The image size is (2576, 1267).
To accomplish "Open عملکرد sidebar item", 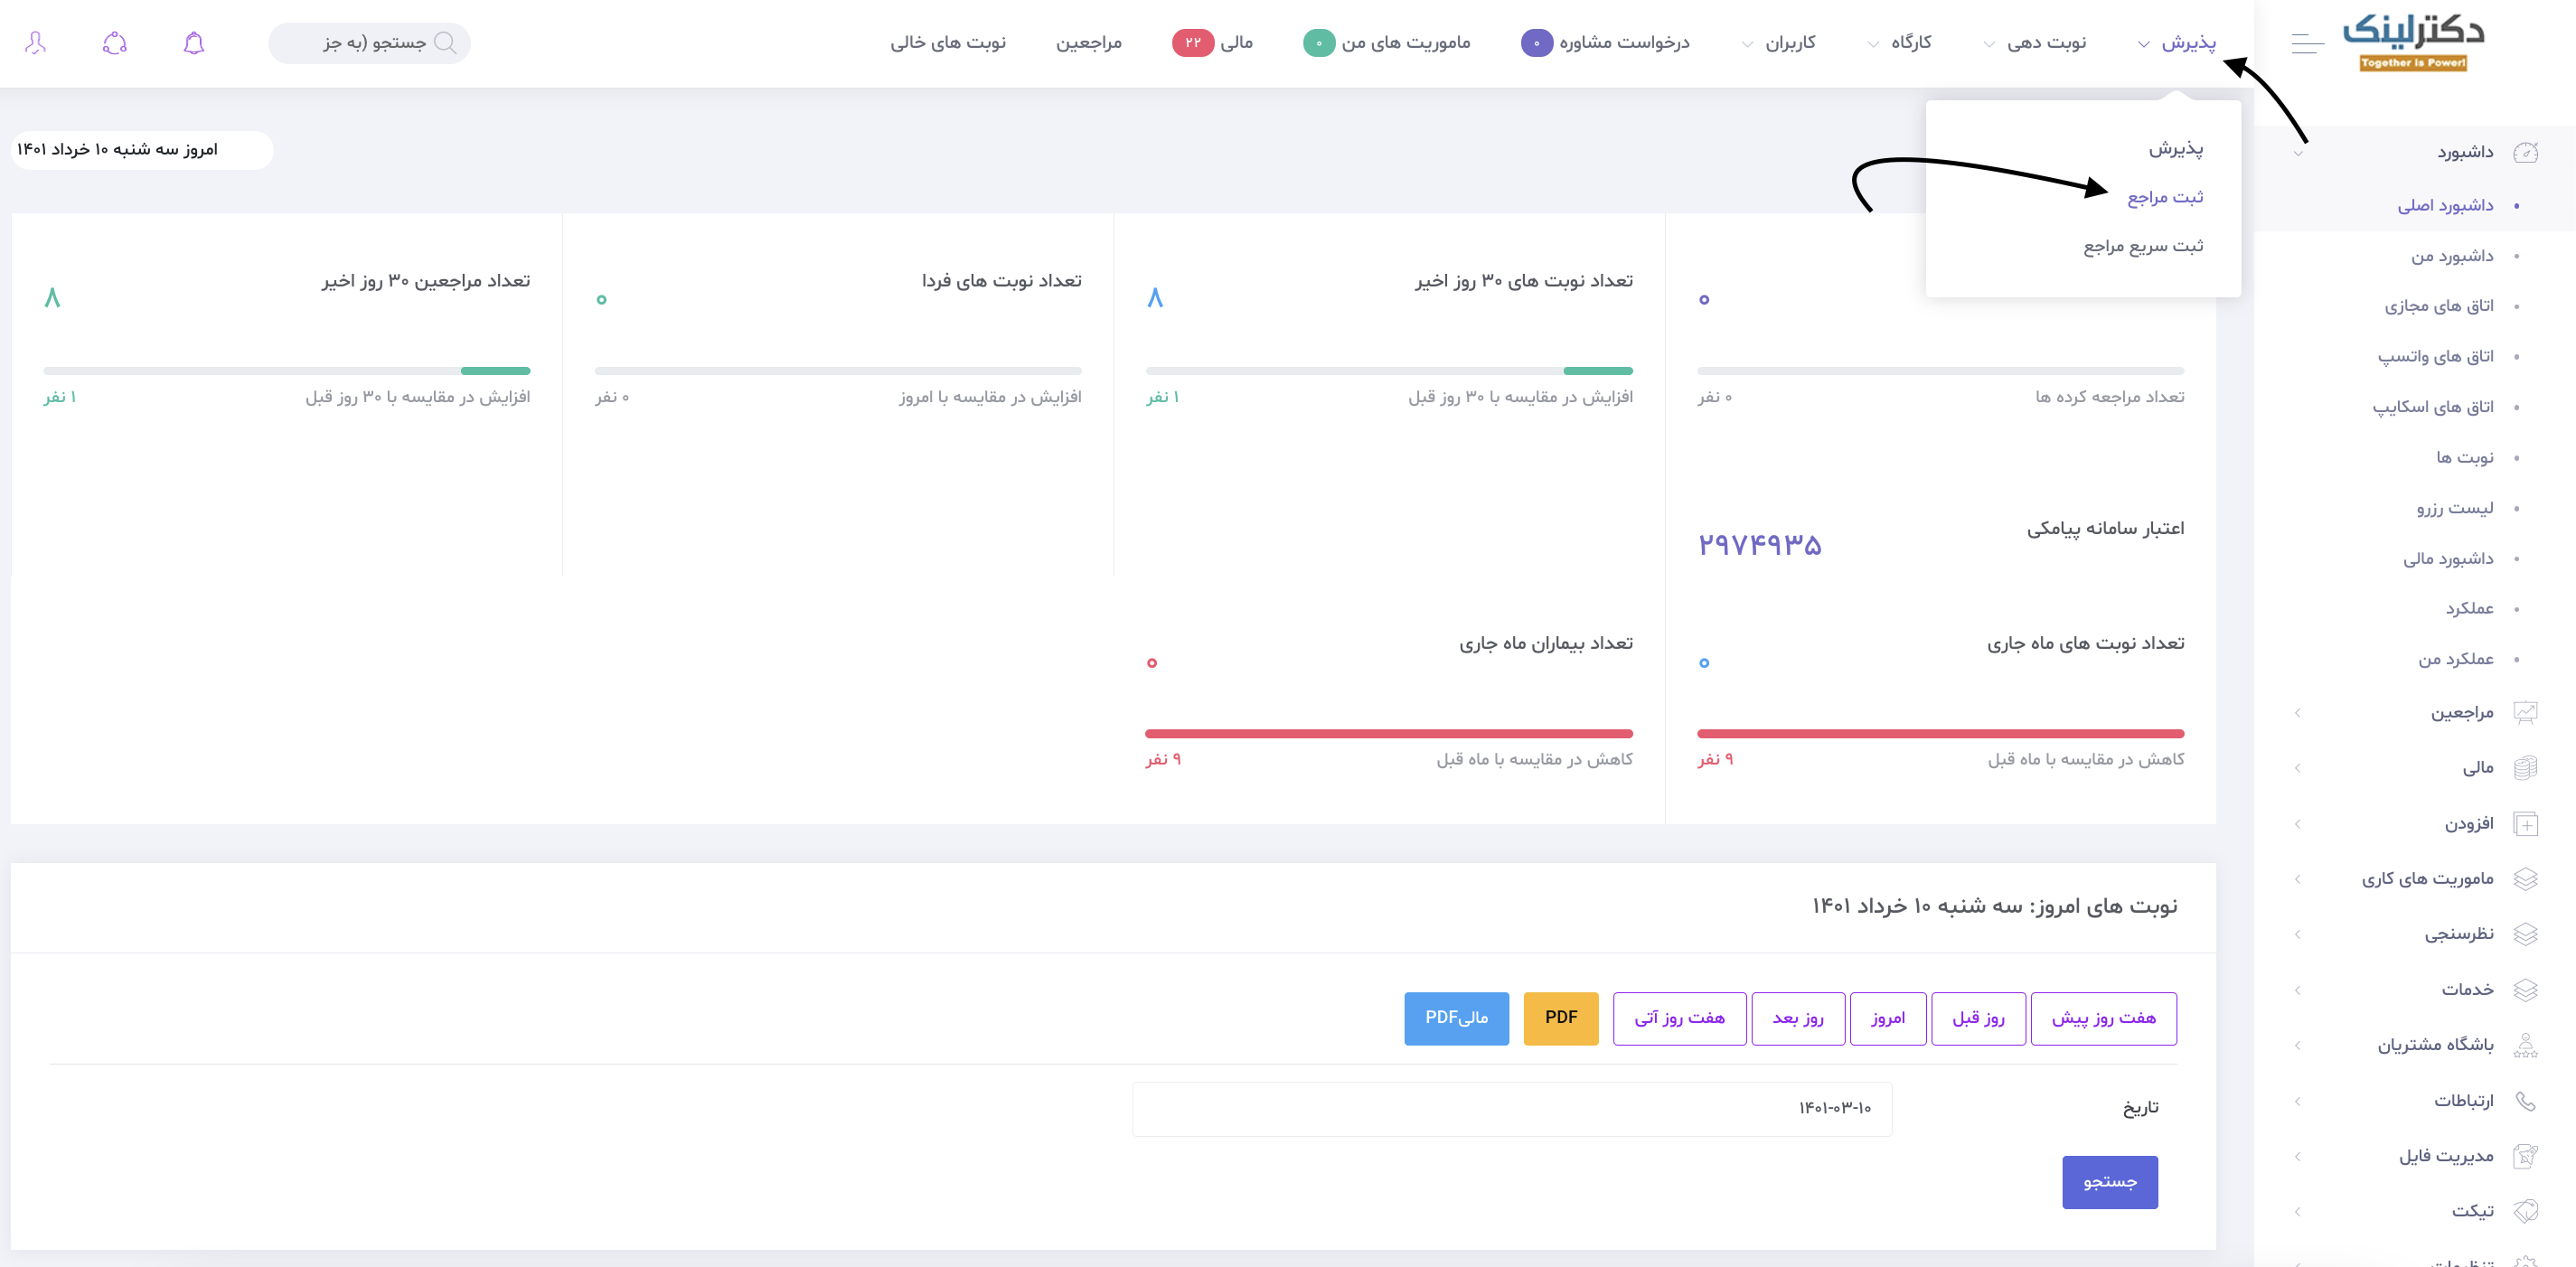I will pyautogui.click(x=2469, y=609).
